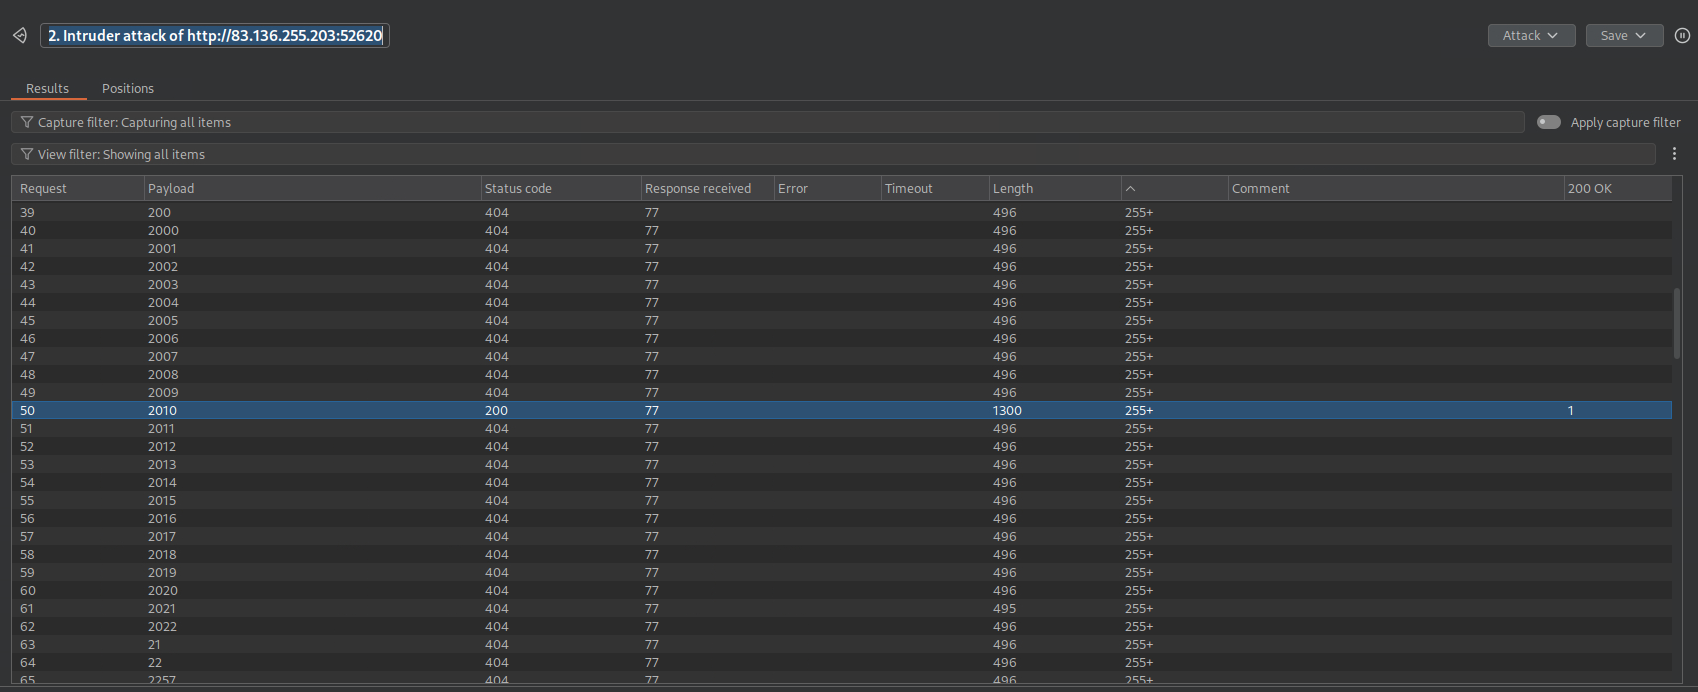Click the 200 OK column header
Viewport: 1698px width, 692px height.
click(1589, 189)
